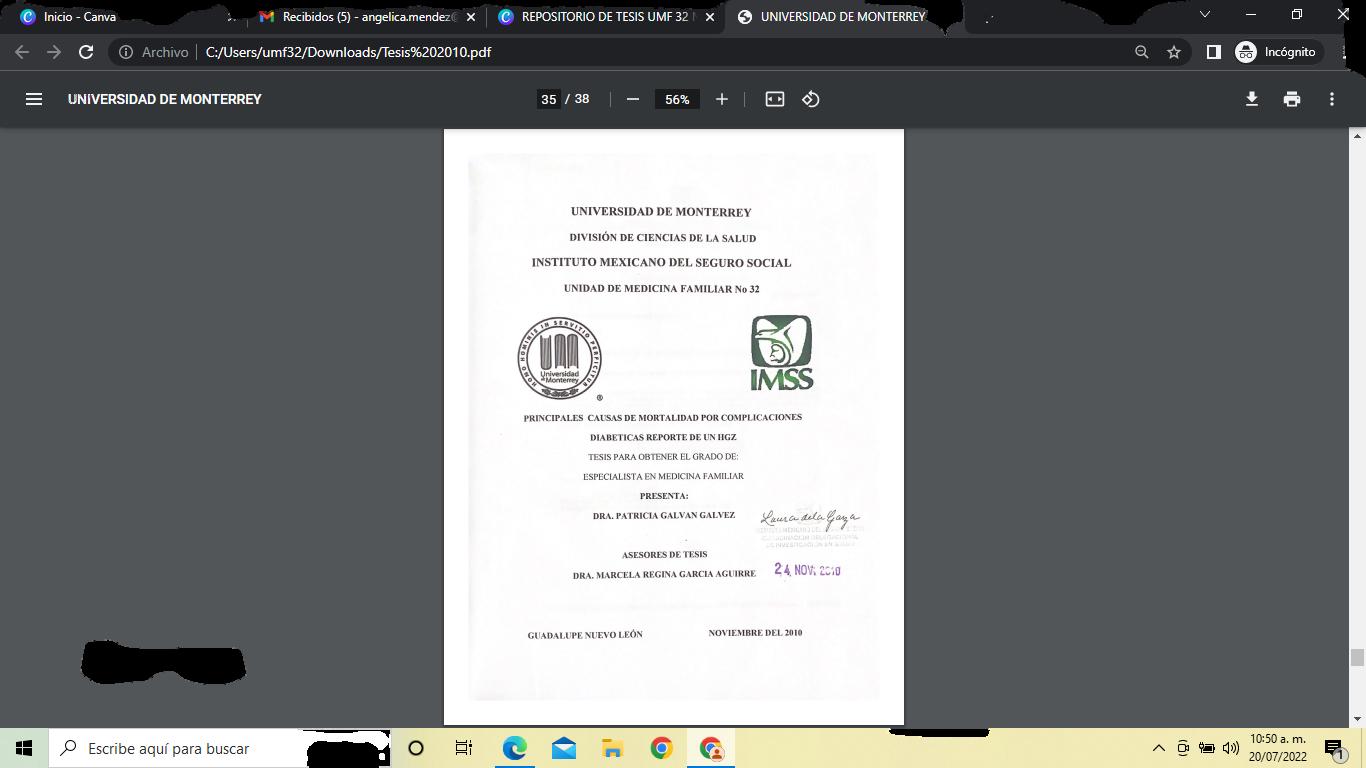Open the PDF viewer sidebar menu

(34, 99)
